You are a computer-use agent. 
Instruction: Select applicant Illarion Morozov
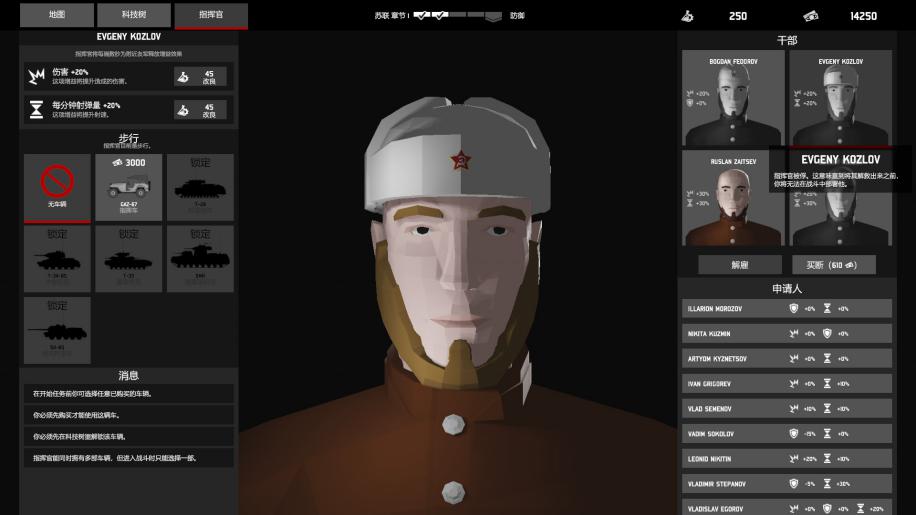787,308
